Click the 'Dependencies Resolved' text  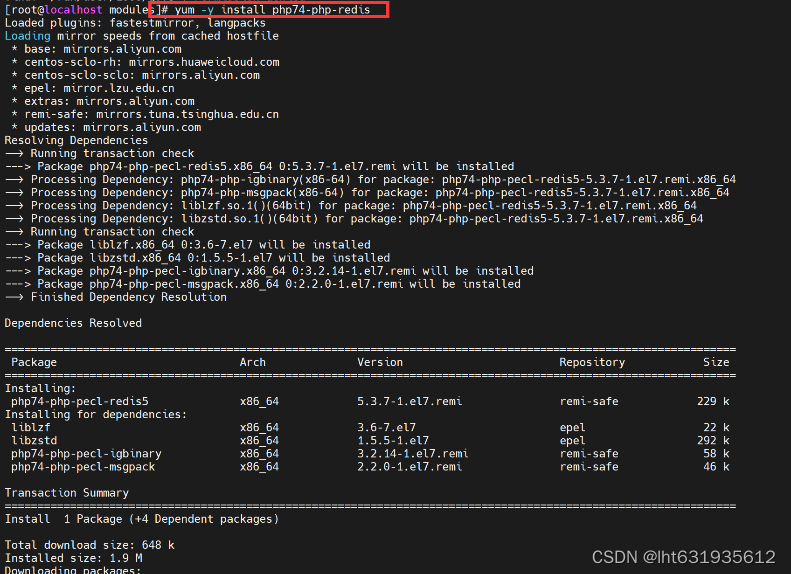(73, 323)
